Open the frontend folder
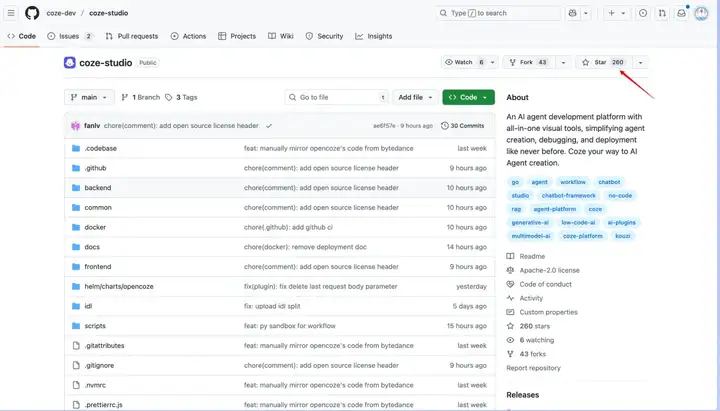The image size is (720, 411). pyautogui.click(x=98, y=267)
